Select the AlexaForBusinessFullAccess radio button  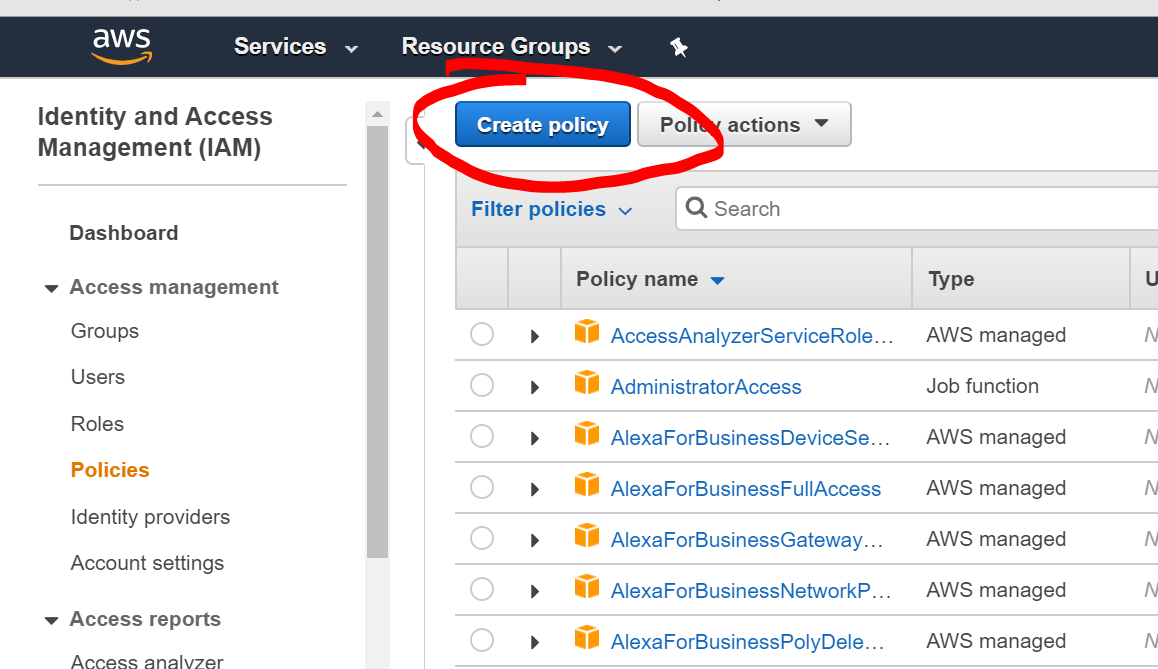pyautogui.click(x=482, y=488)
